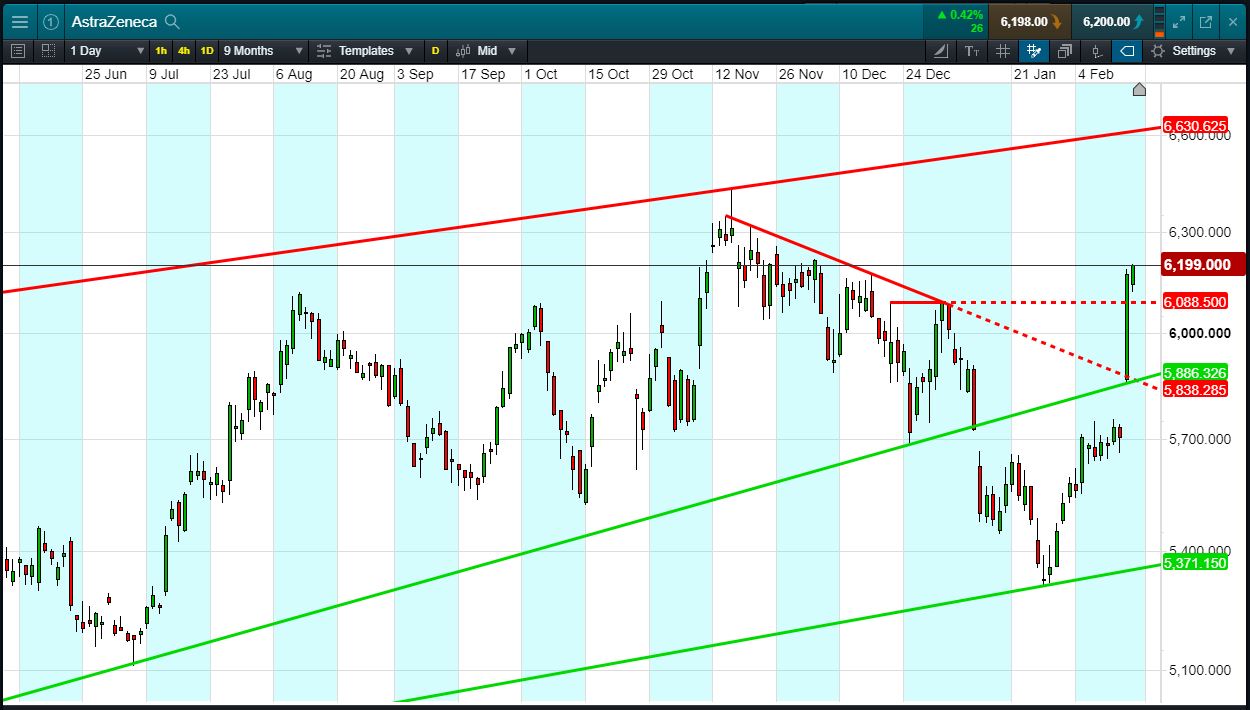Select the 5,838.285 red dashed label
This screenshot has width=1250, height=710.
[x=1194, y=389]
